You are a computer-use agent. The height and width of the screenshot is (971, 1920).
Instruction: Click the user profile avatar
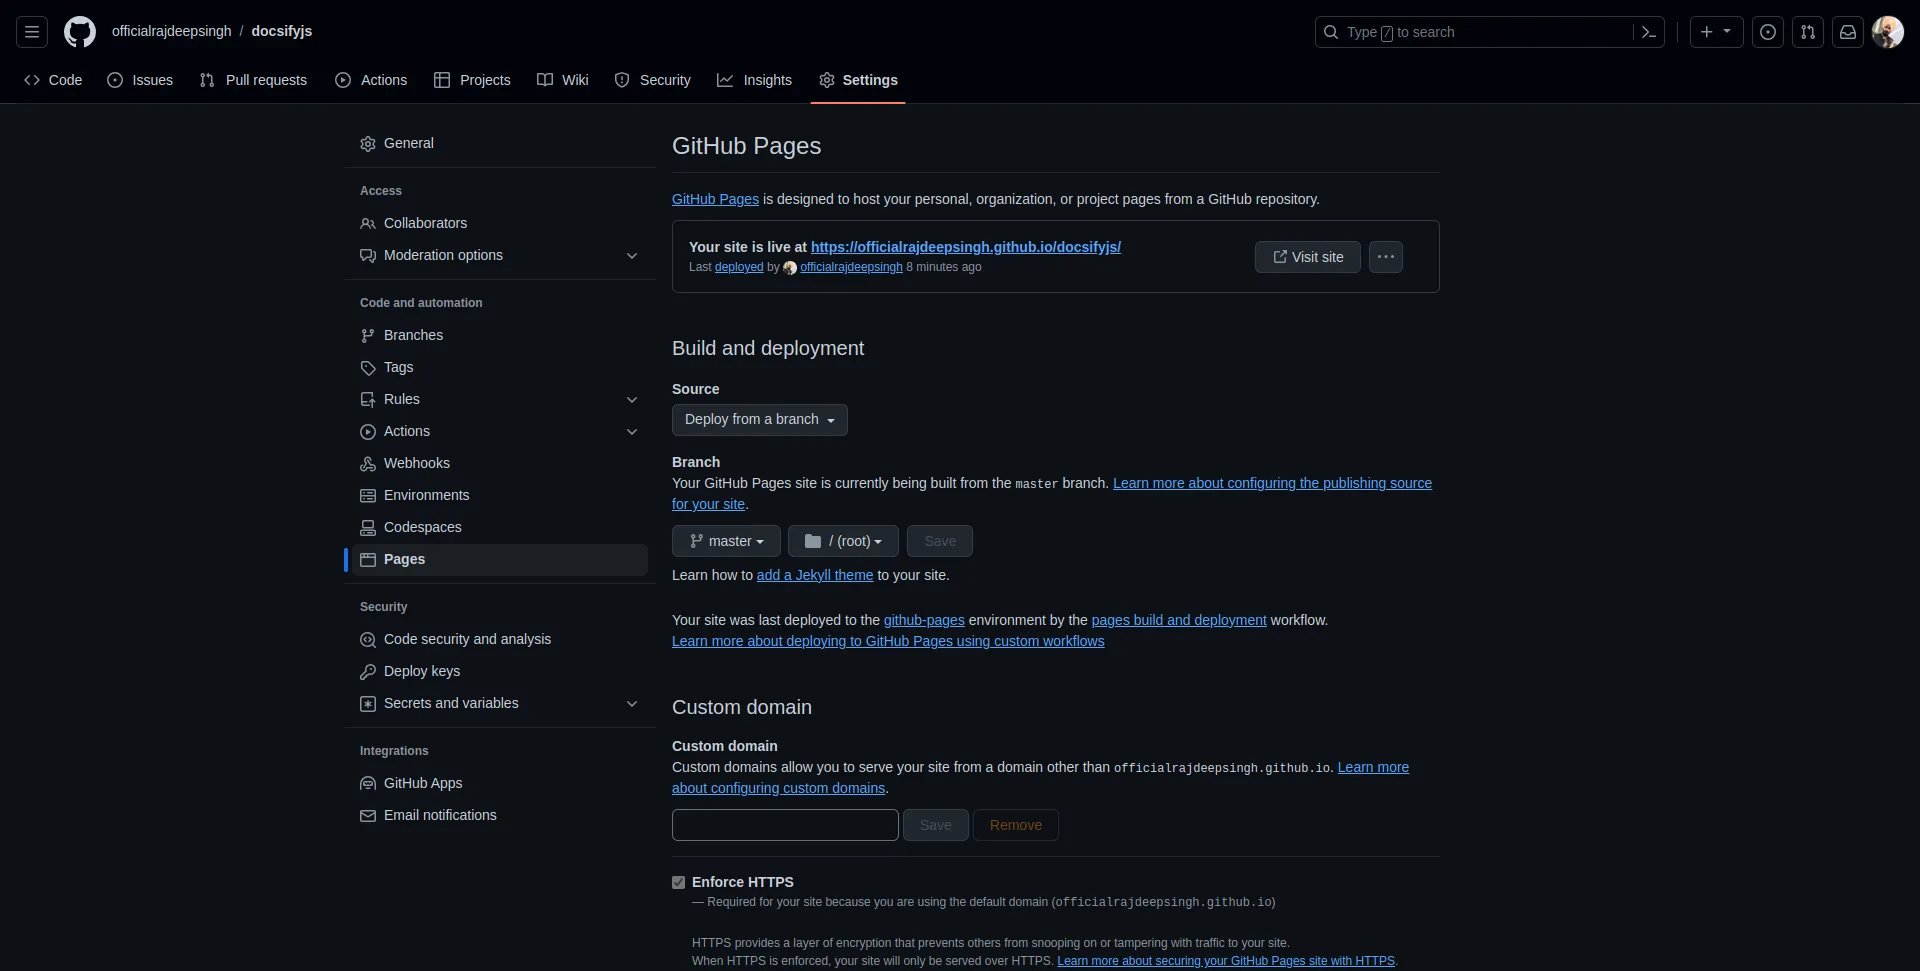[x=1887, y=32]
